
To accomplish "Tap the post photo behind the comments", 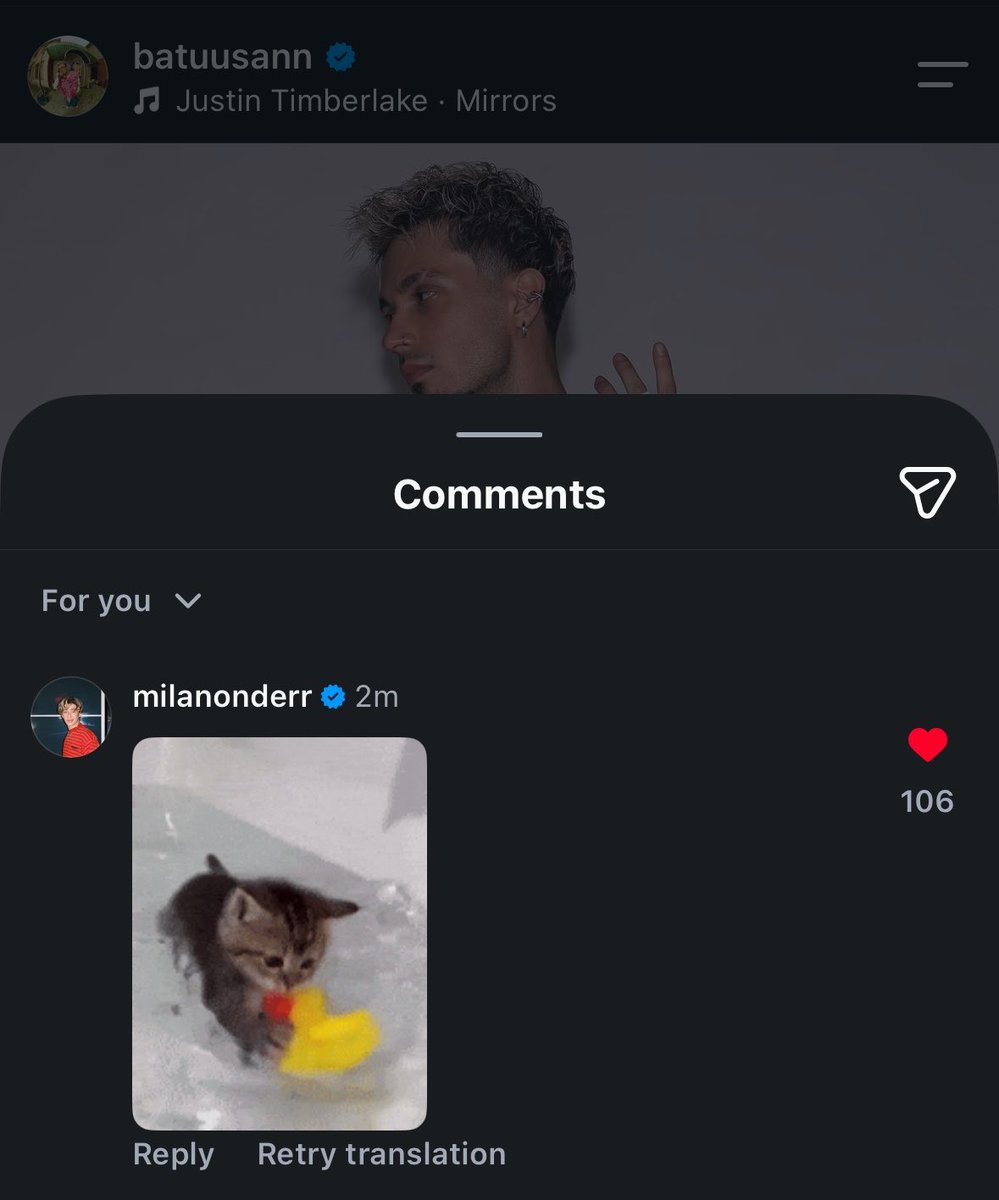I will (x=499, y=270).
